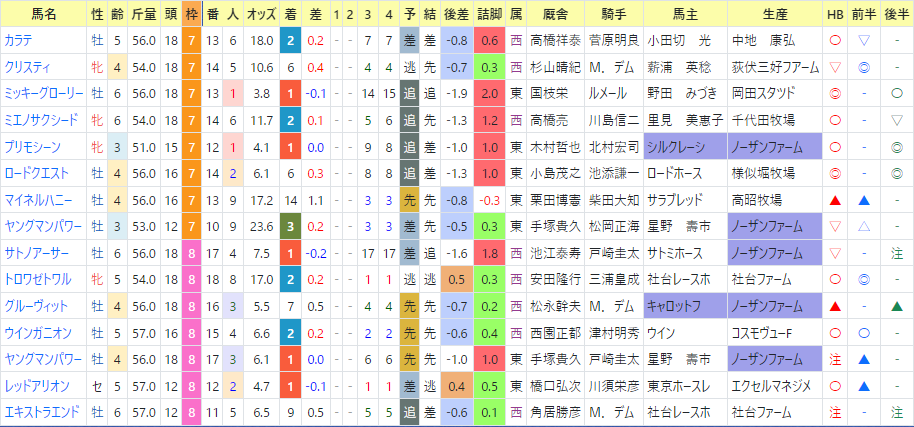Sort table by オッズ header
Image resolution: width=914 pixels, height=427 pixels.
click(261, 14)
